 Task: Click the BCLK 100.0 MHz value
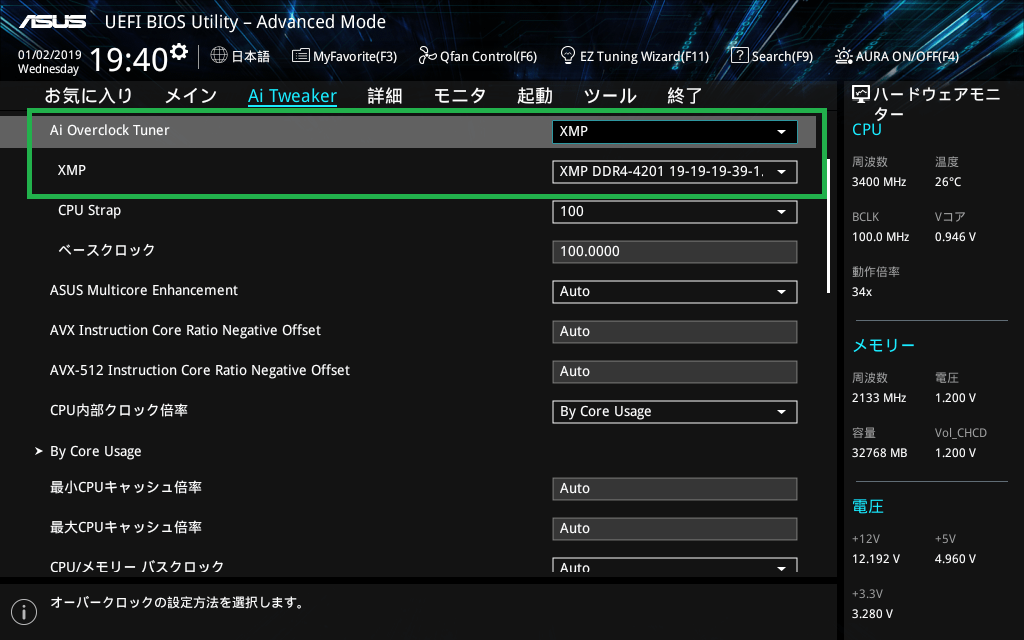880,237
